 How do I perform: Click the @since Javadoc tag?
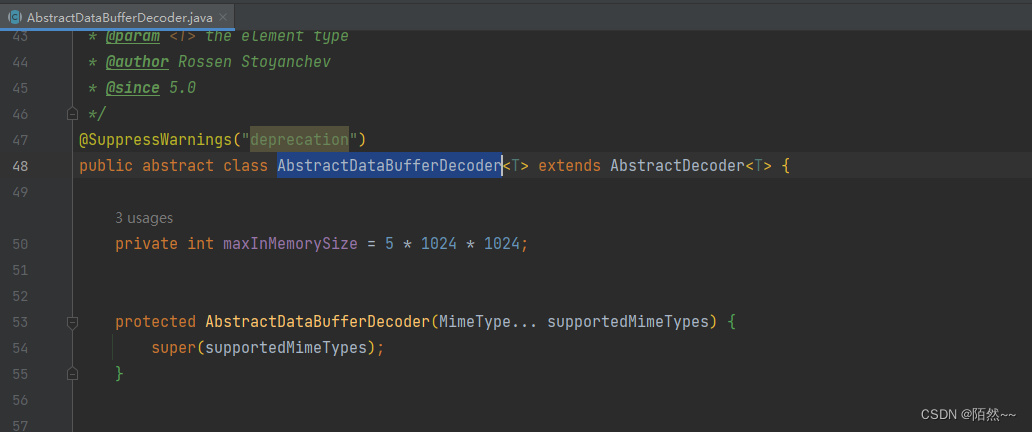click(132, 88)
